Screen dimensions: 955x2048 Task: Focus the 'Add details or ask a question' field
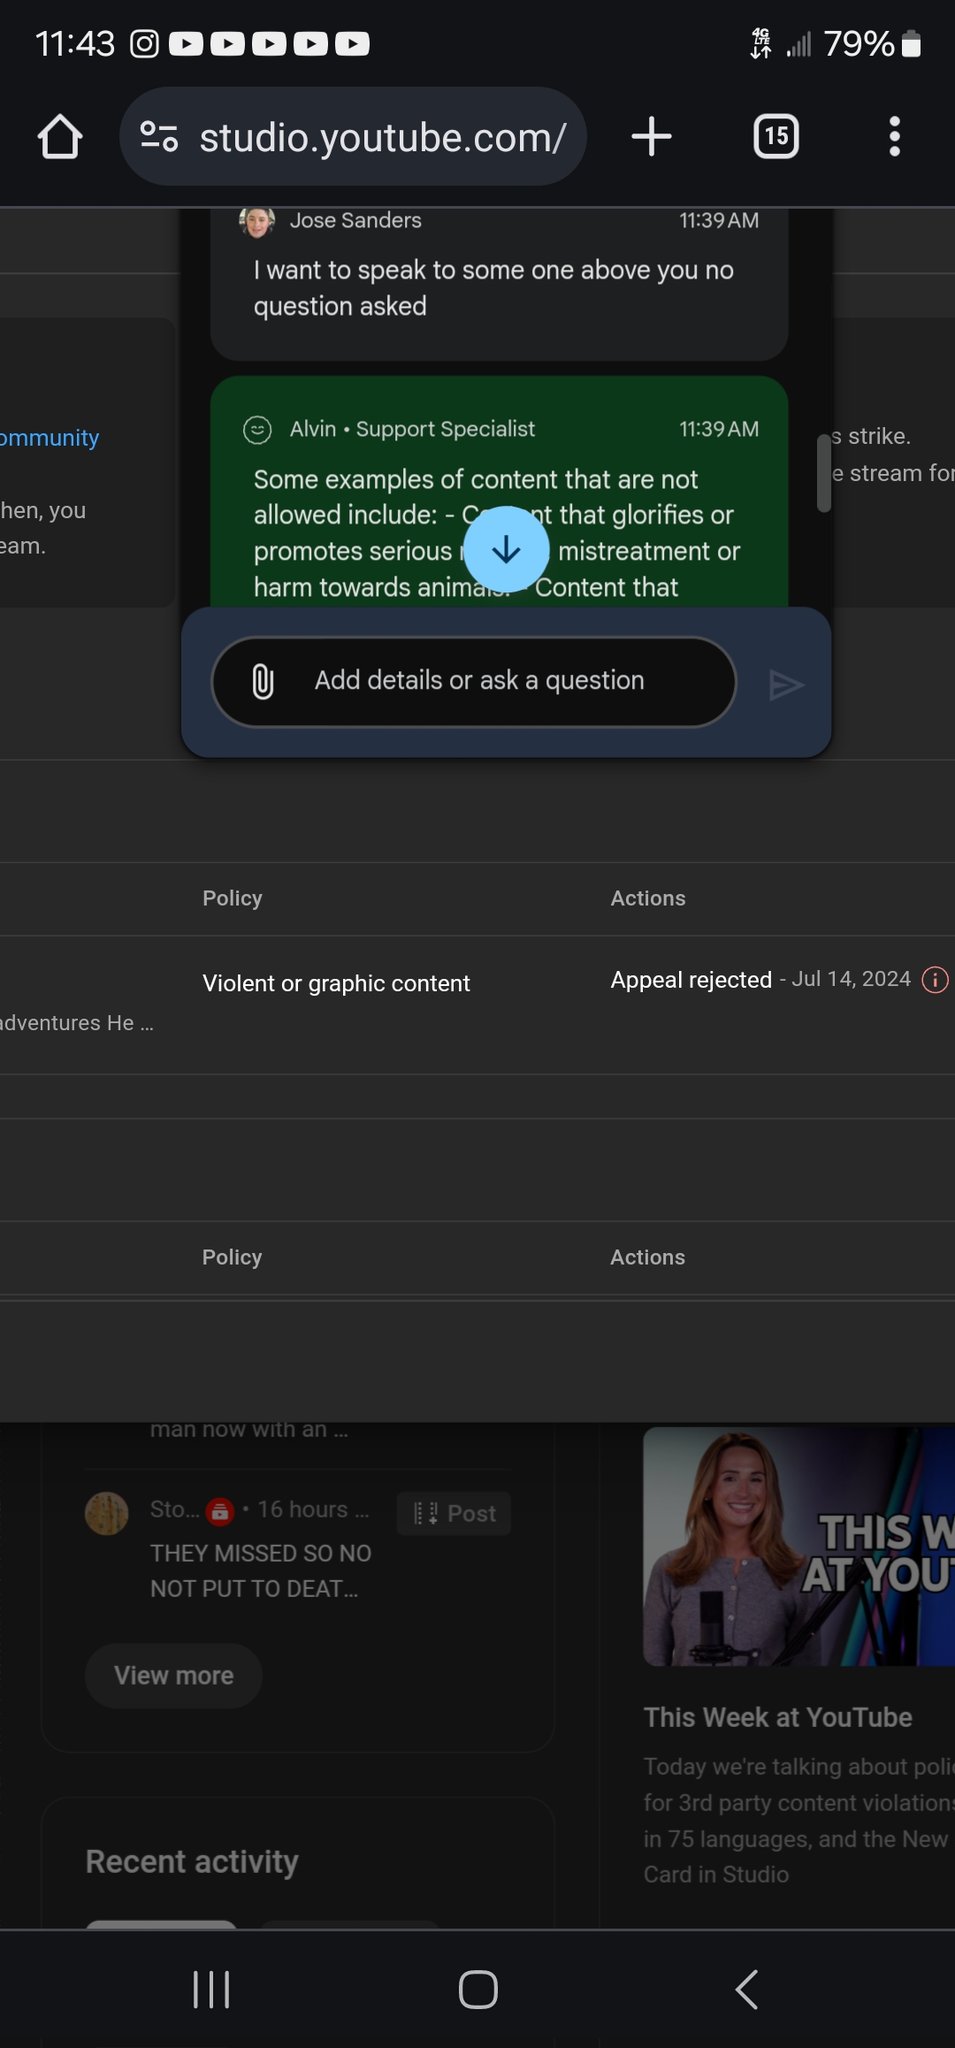click(x=474, y=682)
